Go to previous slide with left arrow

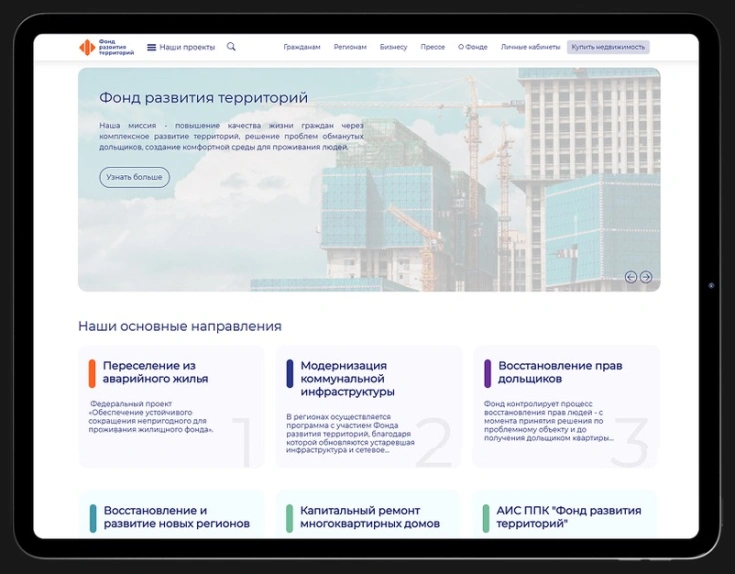pyautogui.click(x=631, y=277)
